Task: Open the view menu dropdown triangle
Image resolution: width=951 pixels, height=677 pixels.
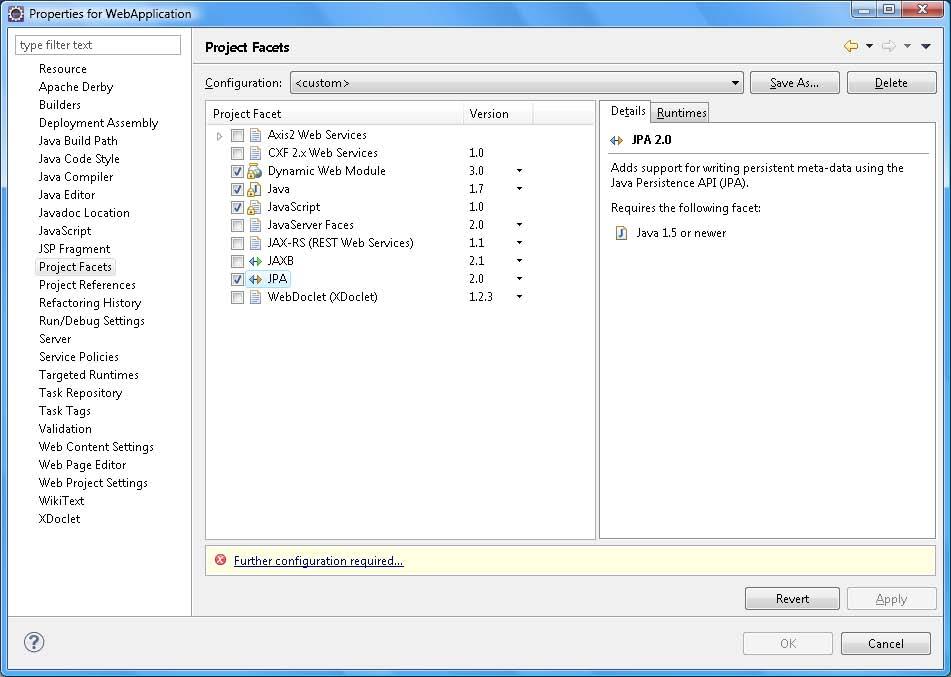Action: click(x=926, y=46)
